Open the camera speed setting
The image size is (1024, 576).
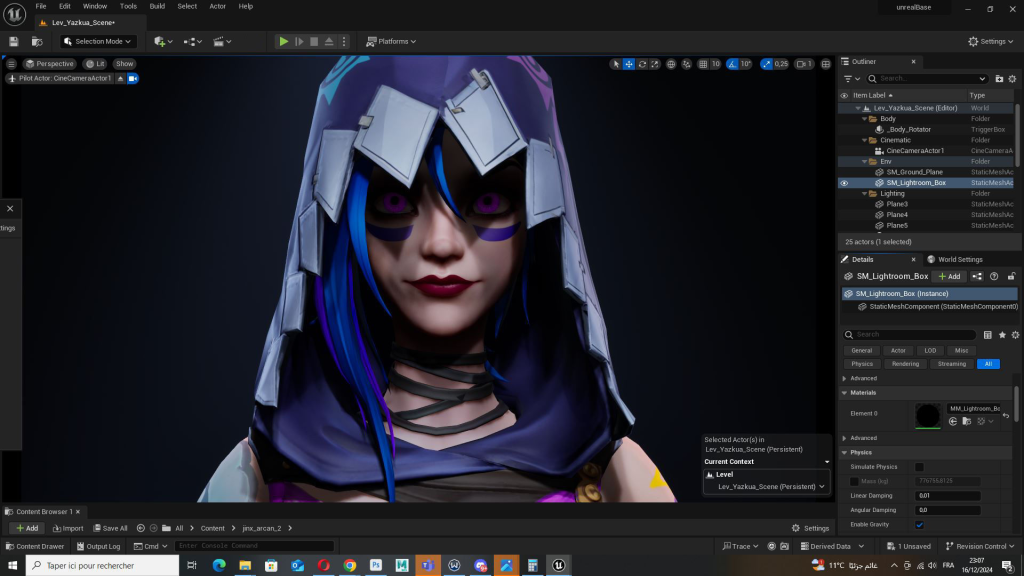(x=804, y=64)
